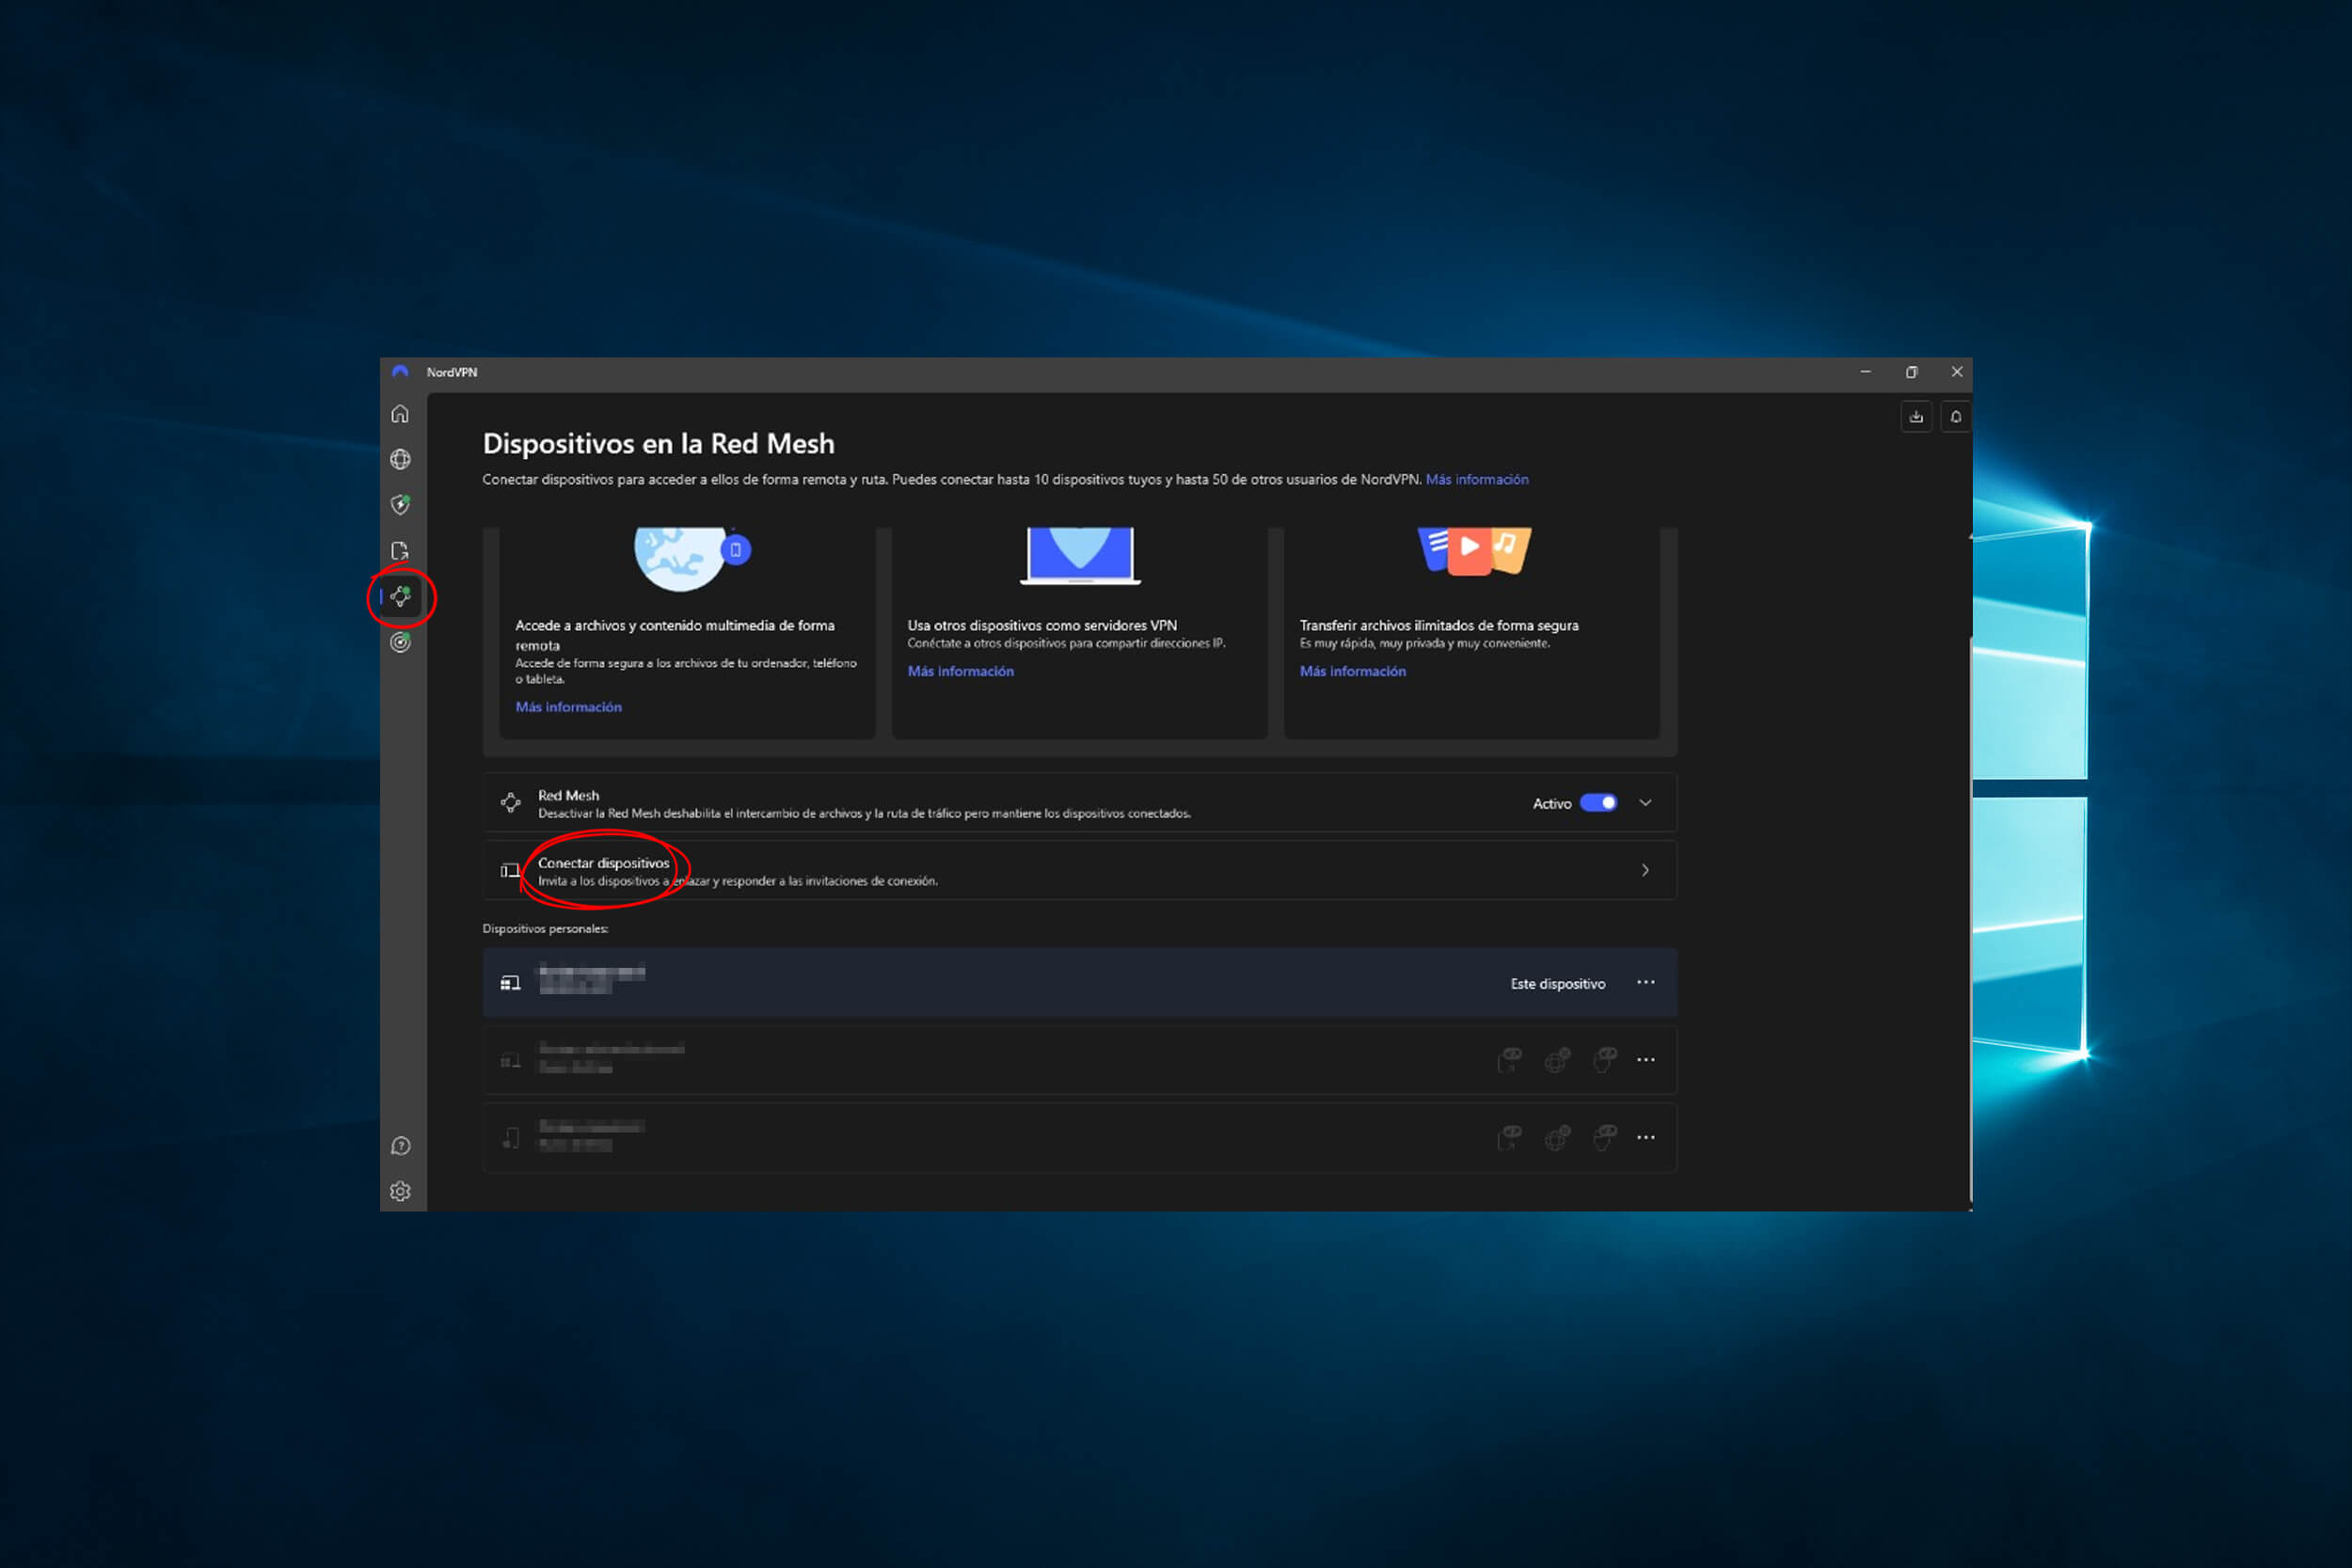Click the download tray icon at top right

pyautogui.click(x=1916, y=417)
